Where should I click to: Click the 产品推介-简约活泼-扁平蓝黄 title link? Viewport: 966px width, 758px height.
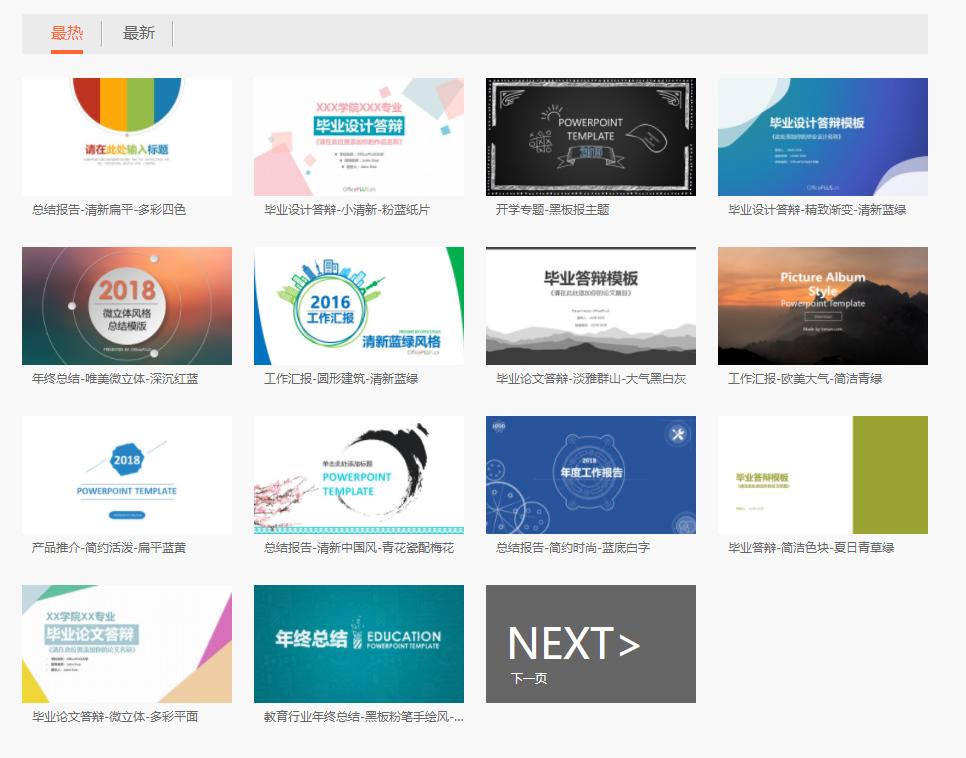coord(109,547)
